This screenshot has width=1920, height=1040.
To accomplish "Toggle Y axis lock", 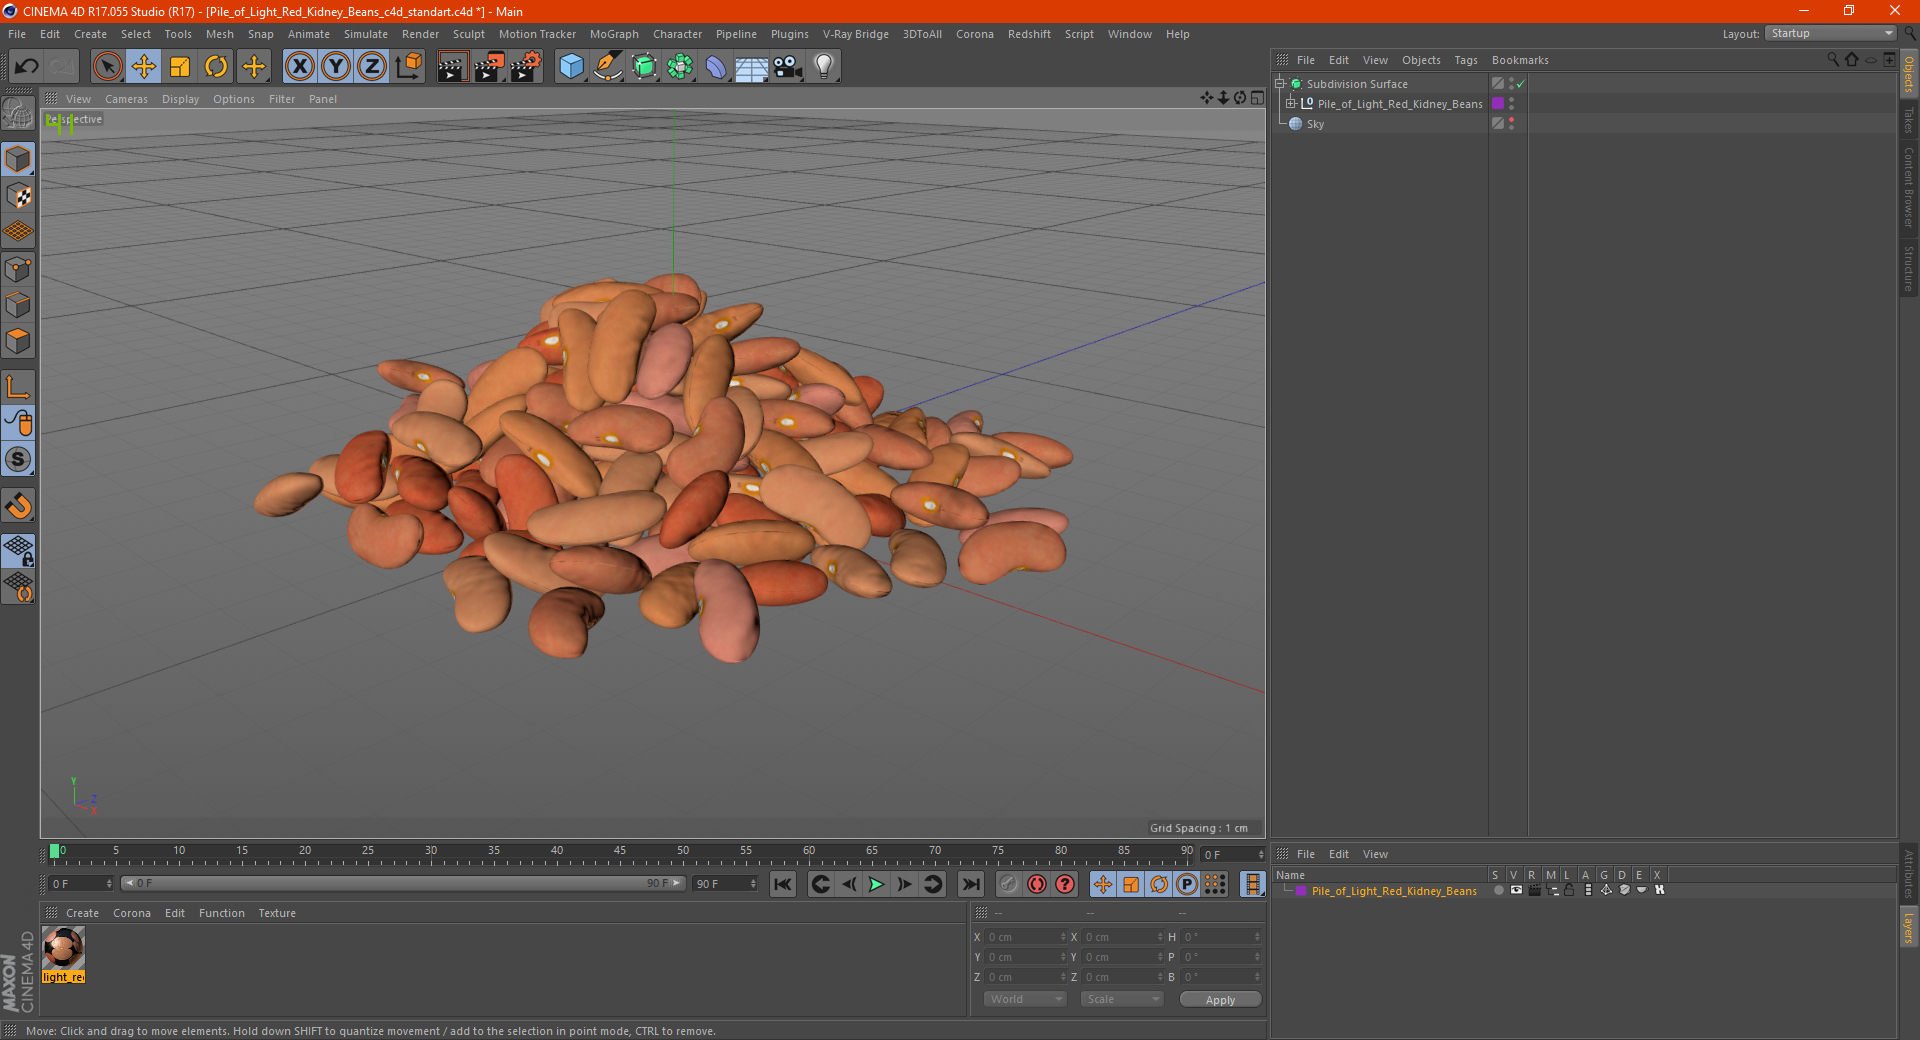I will pos(336,67).
